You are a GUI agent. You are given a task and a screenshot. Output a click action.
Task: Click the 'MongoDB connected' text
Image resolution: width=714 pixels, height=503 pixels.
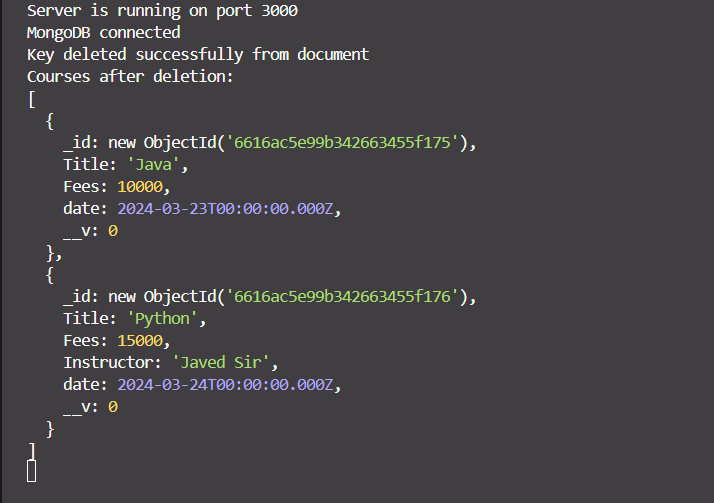click(103, 33)
